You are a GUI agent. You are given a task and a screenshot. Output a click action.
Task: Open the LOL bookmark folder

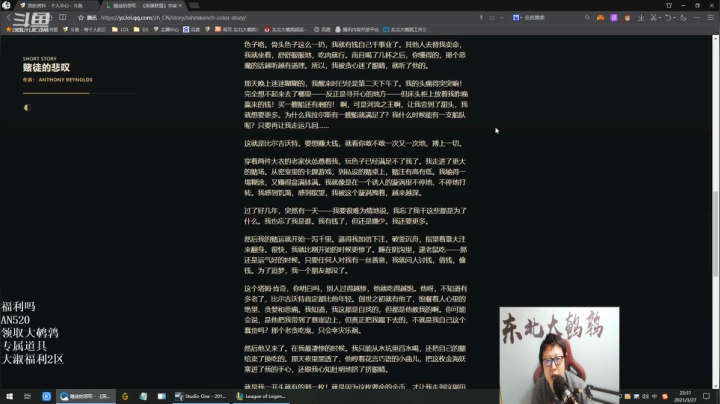click(x=121, y=29)
